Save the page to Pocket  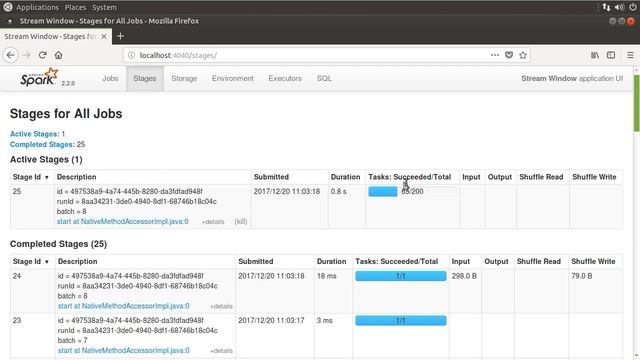pyautogui.click(x=509, y=55)
